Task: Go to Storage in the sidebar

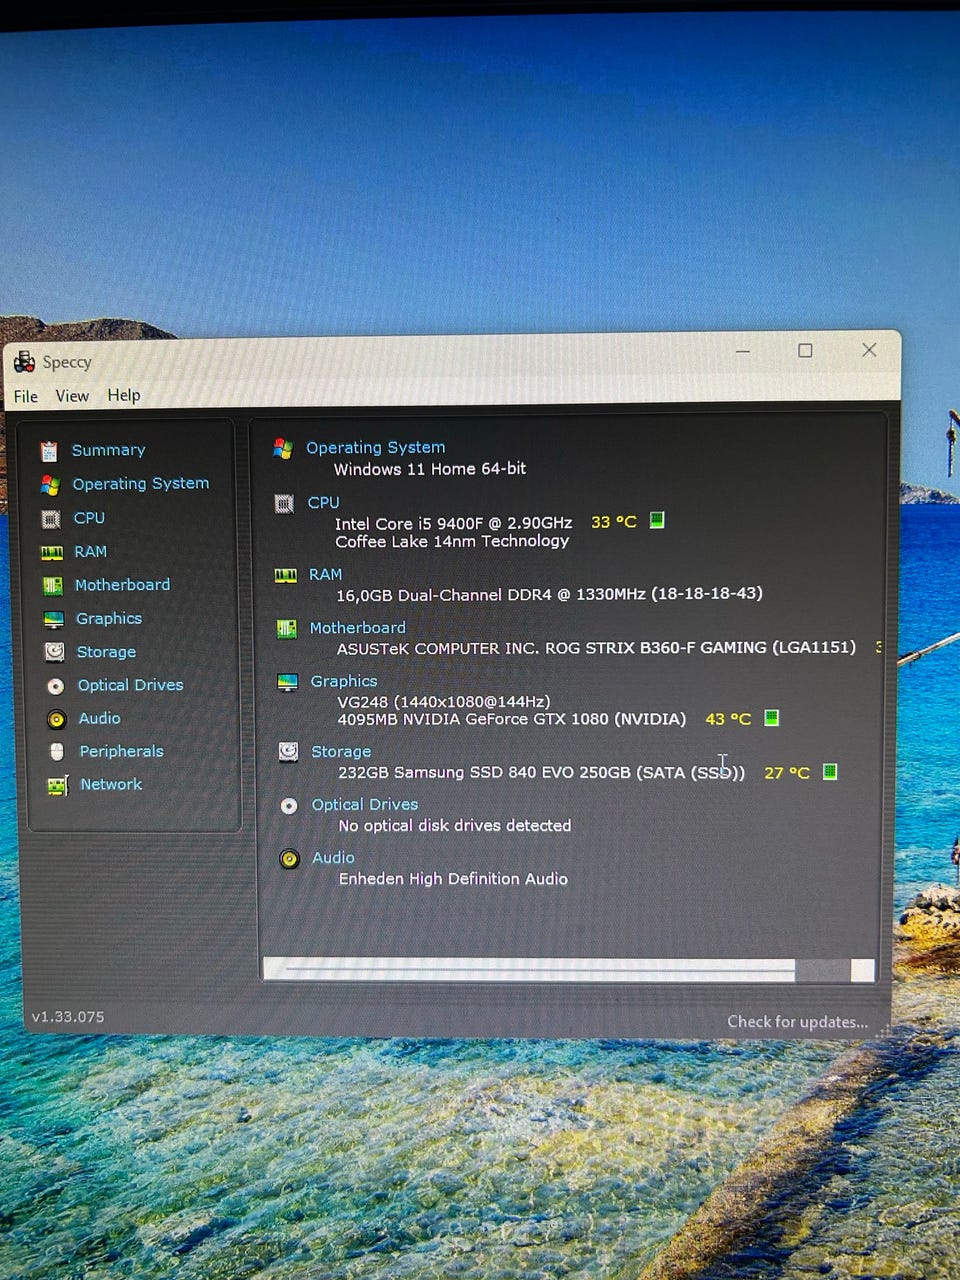Action: (106, 652)
